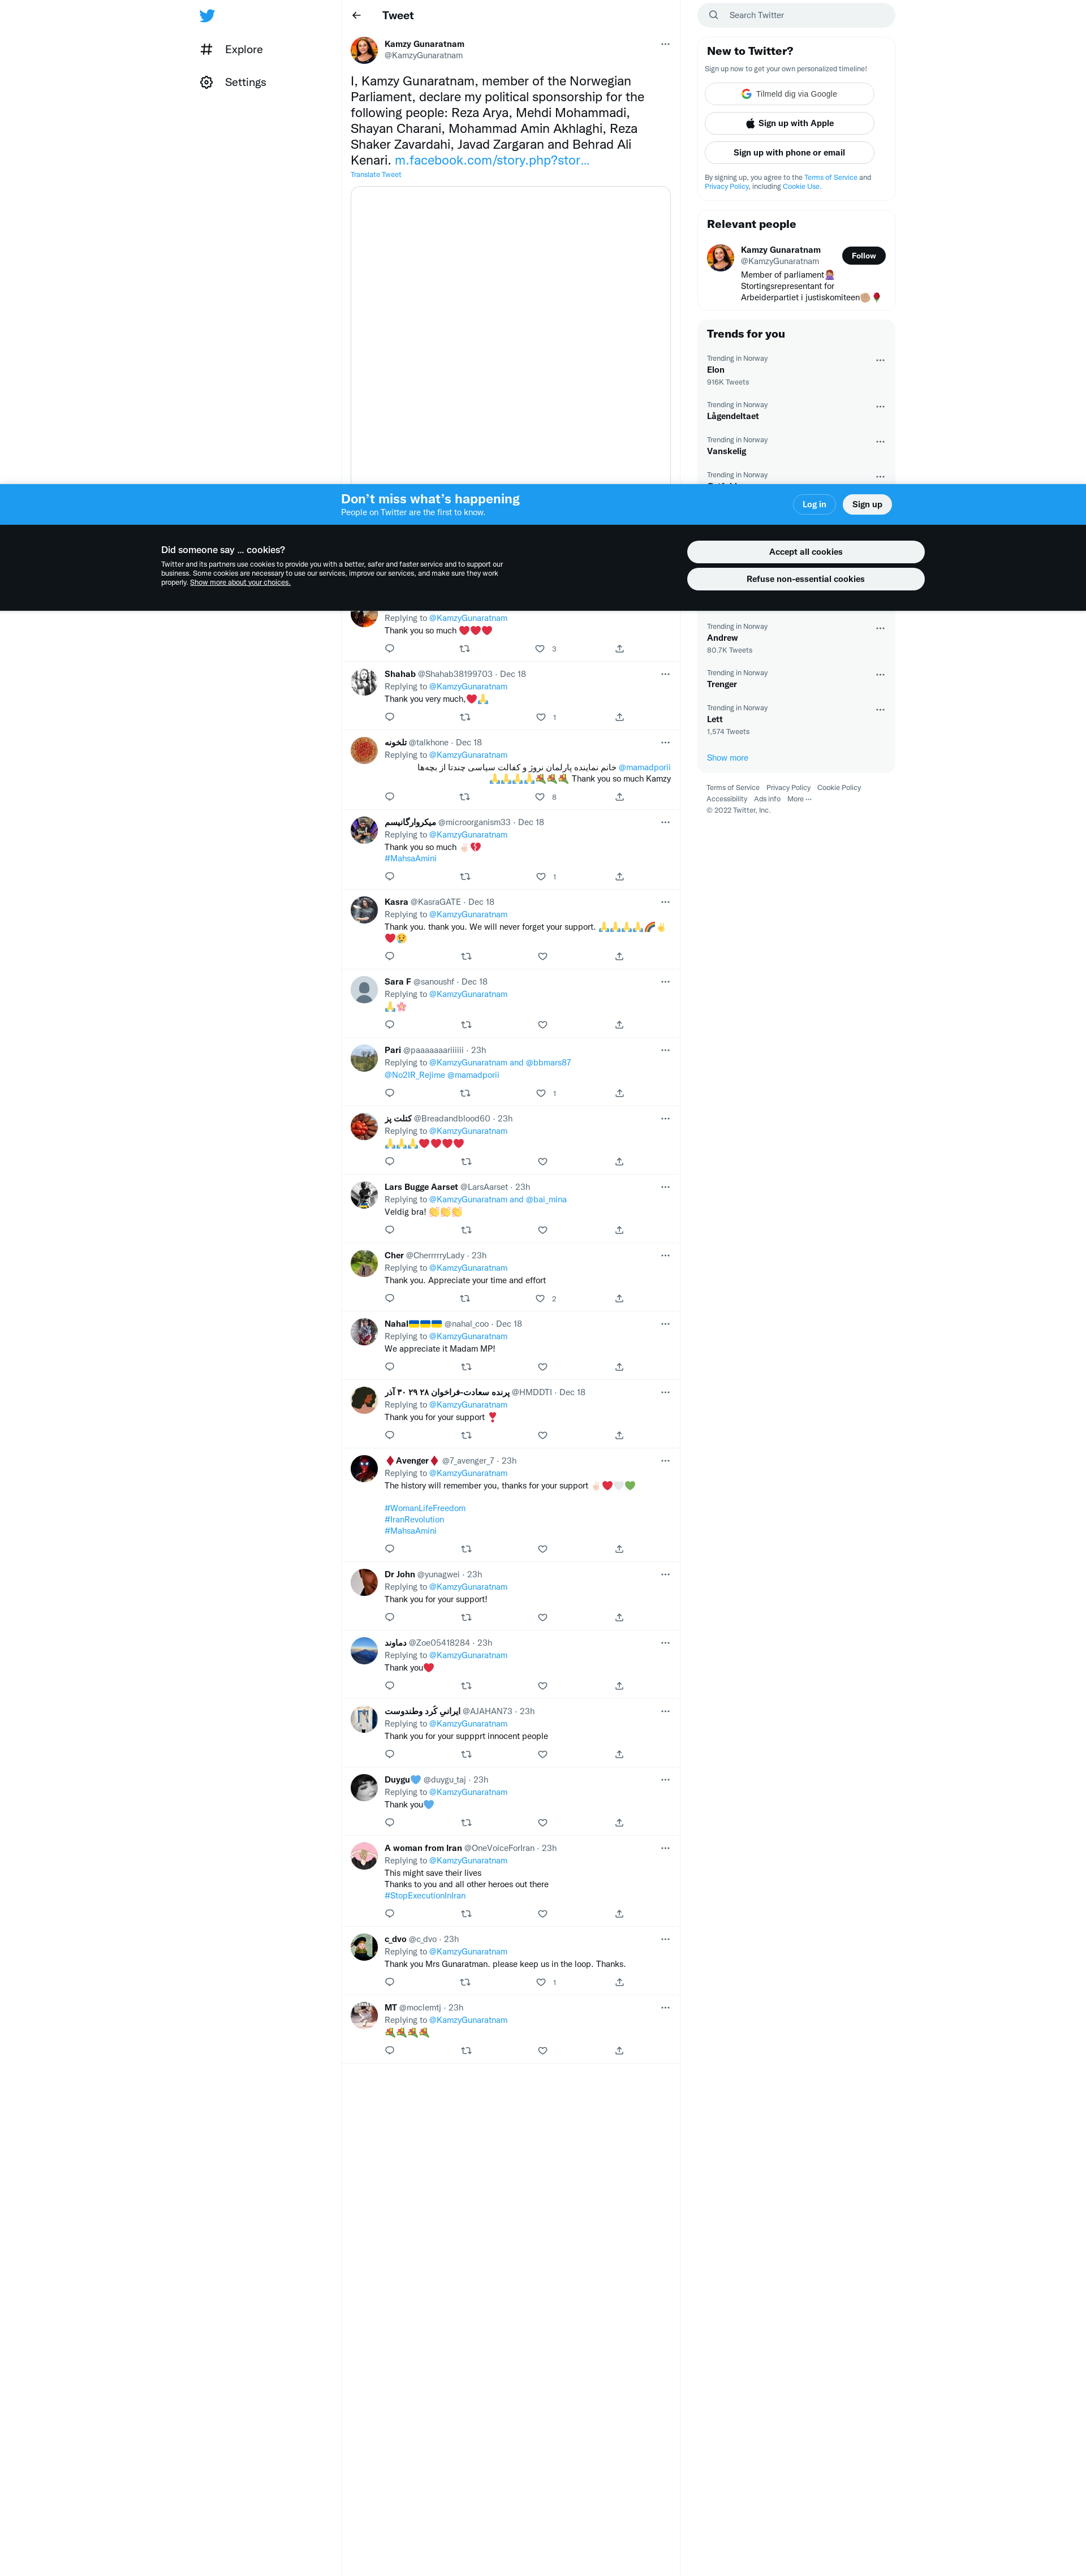The height and width of the screenshot is (2576, 1086).
Task: Open Settings gear in sidebar
Action: click(206, 82)
